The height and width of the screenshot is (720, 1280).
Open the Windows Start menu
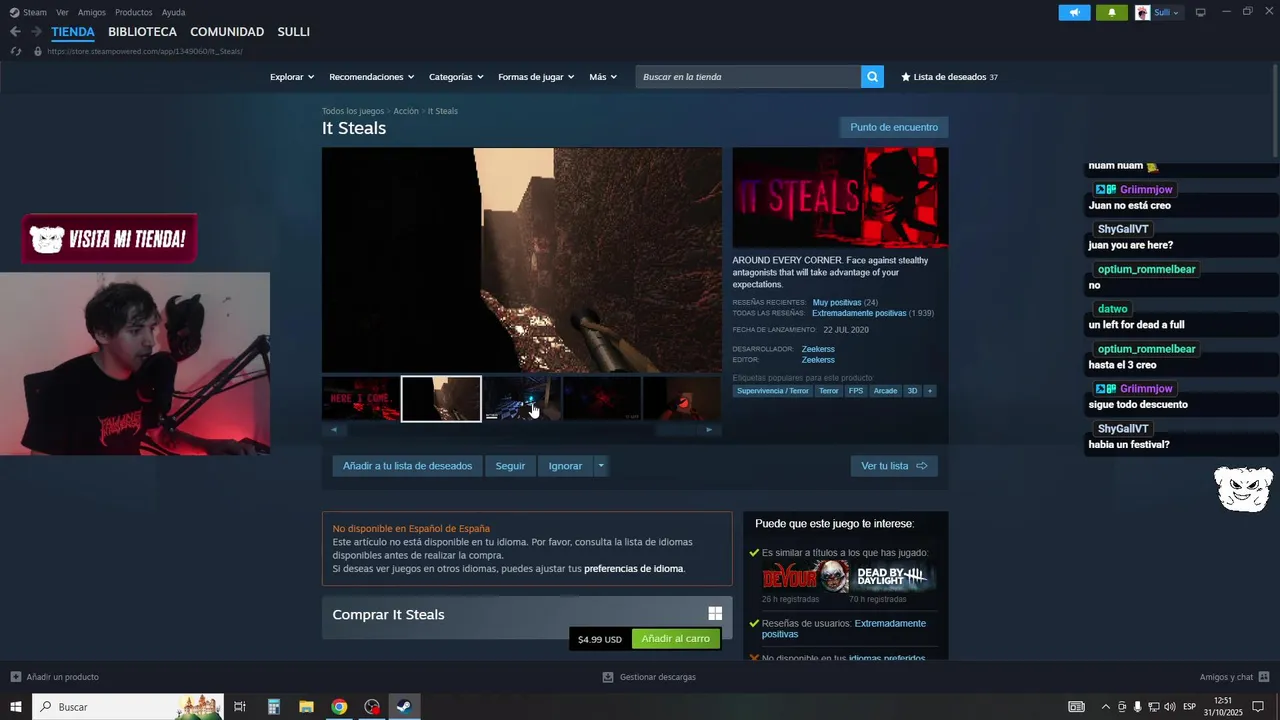coord(16,707)
